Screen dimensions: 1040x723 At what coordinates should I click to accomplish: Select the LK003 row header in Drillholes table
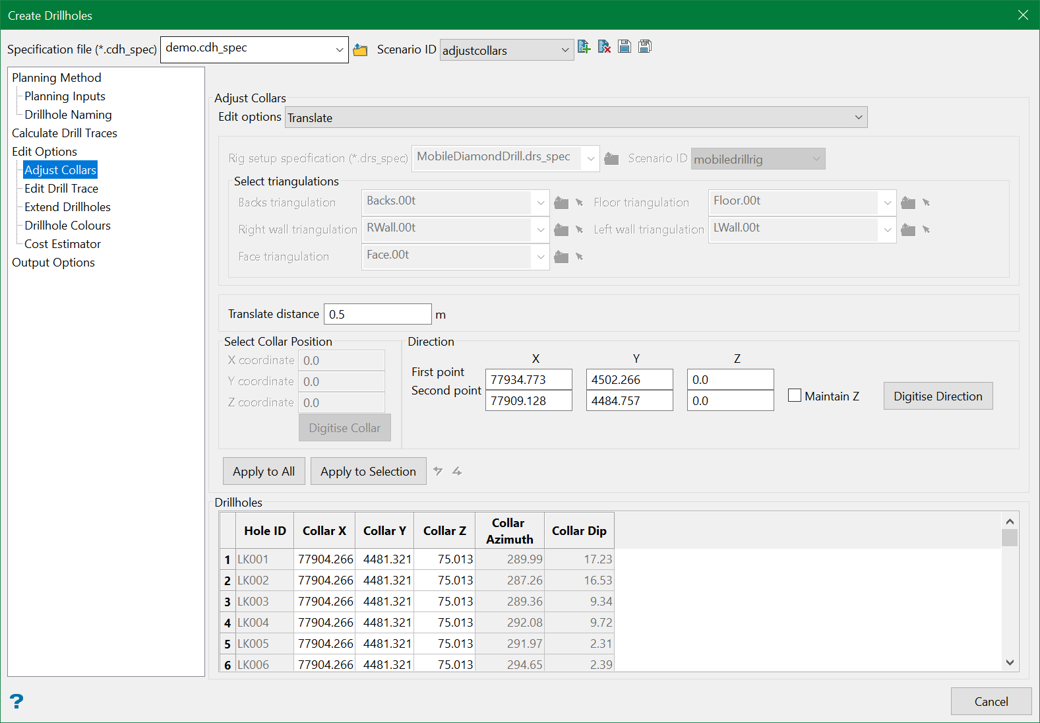(x=227, y=602)
